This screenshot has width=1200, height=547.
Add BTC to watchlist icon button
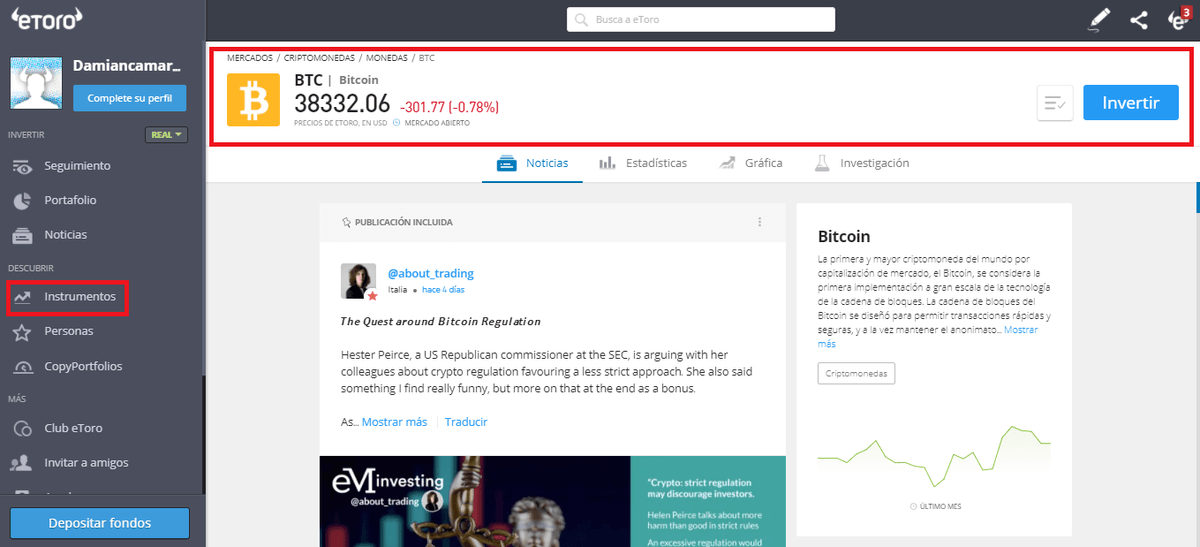1055,103
